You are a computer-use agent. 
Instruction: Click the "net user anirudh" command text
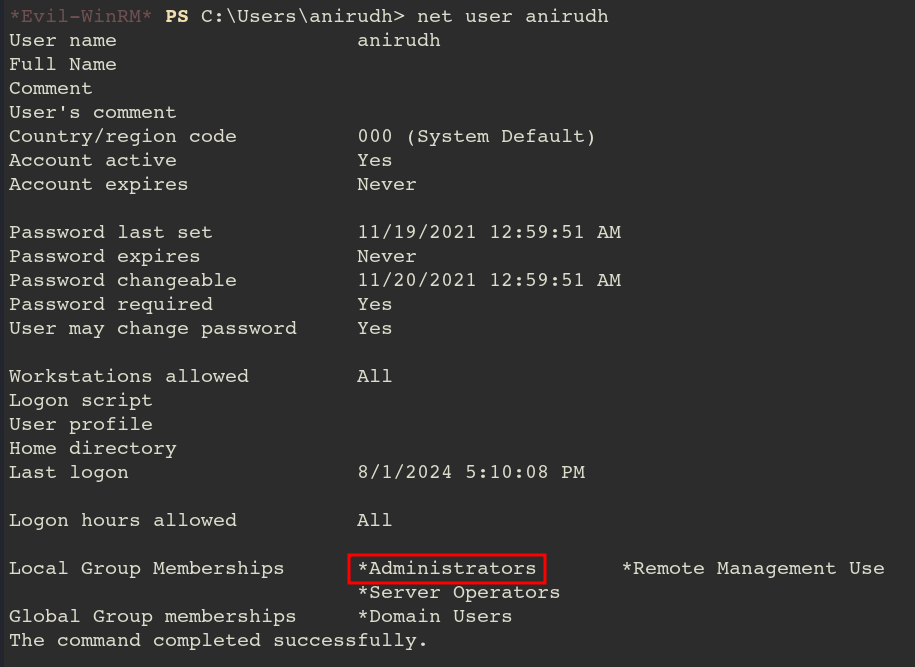pyautogui.click(x=512, y=16)
